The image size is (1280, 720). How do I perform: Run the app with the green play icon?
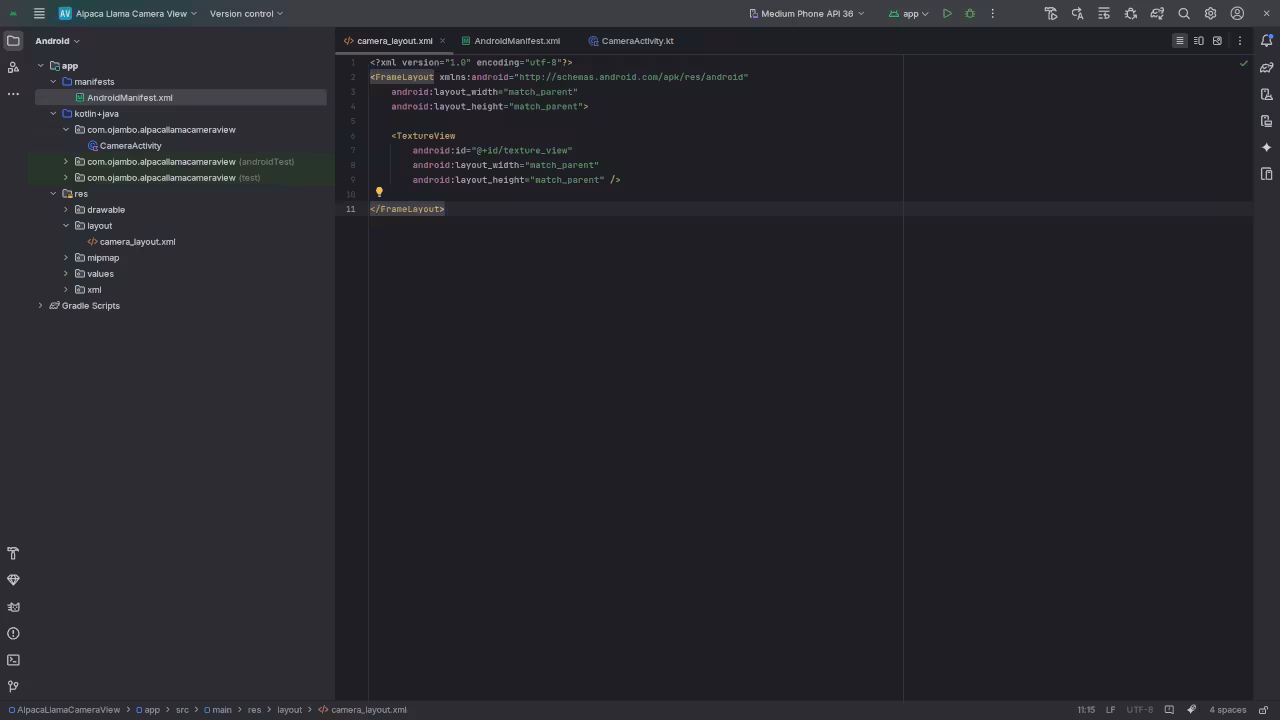(x=947, y=13)
